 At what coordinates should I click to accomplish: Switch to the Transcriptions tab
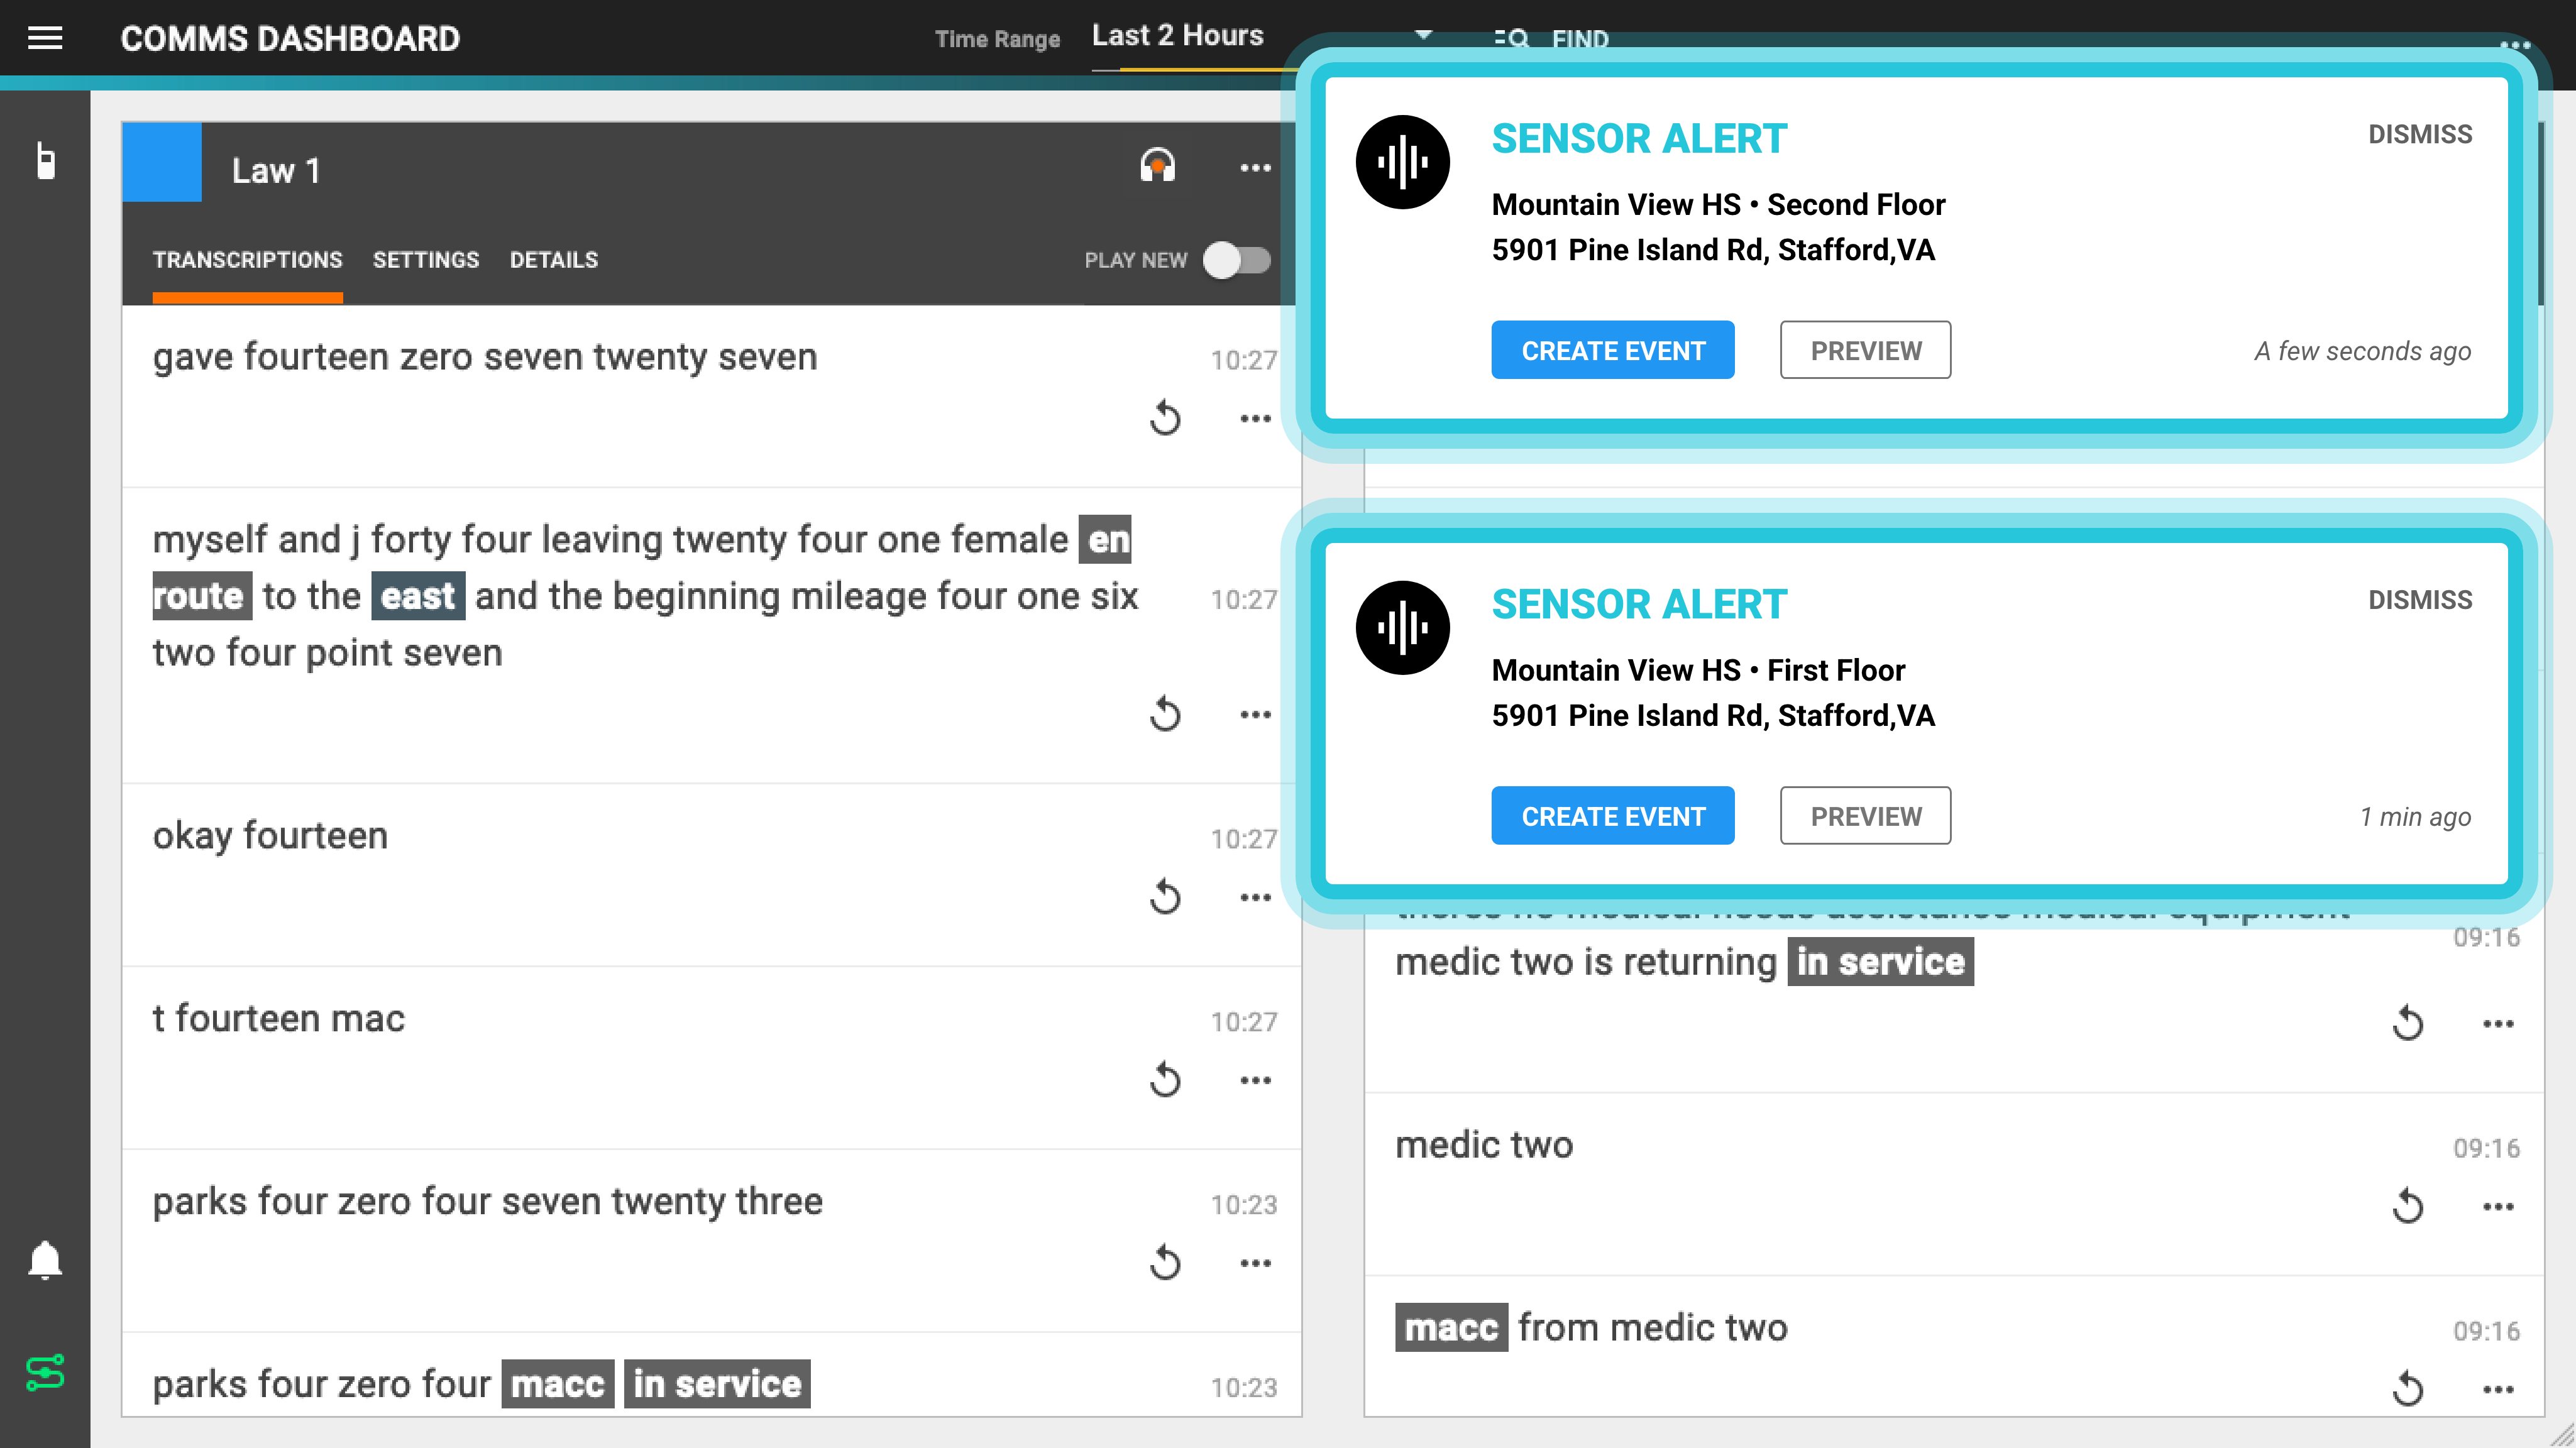[247, 260]
